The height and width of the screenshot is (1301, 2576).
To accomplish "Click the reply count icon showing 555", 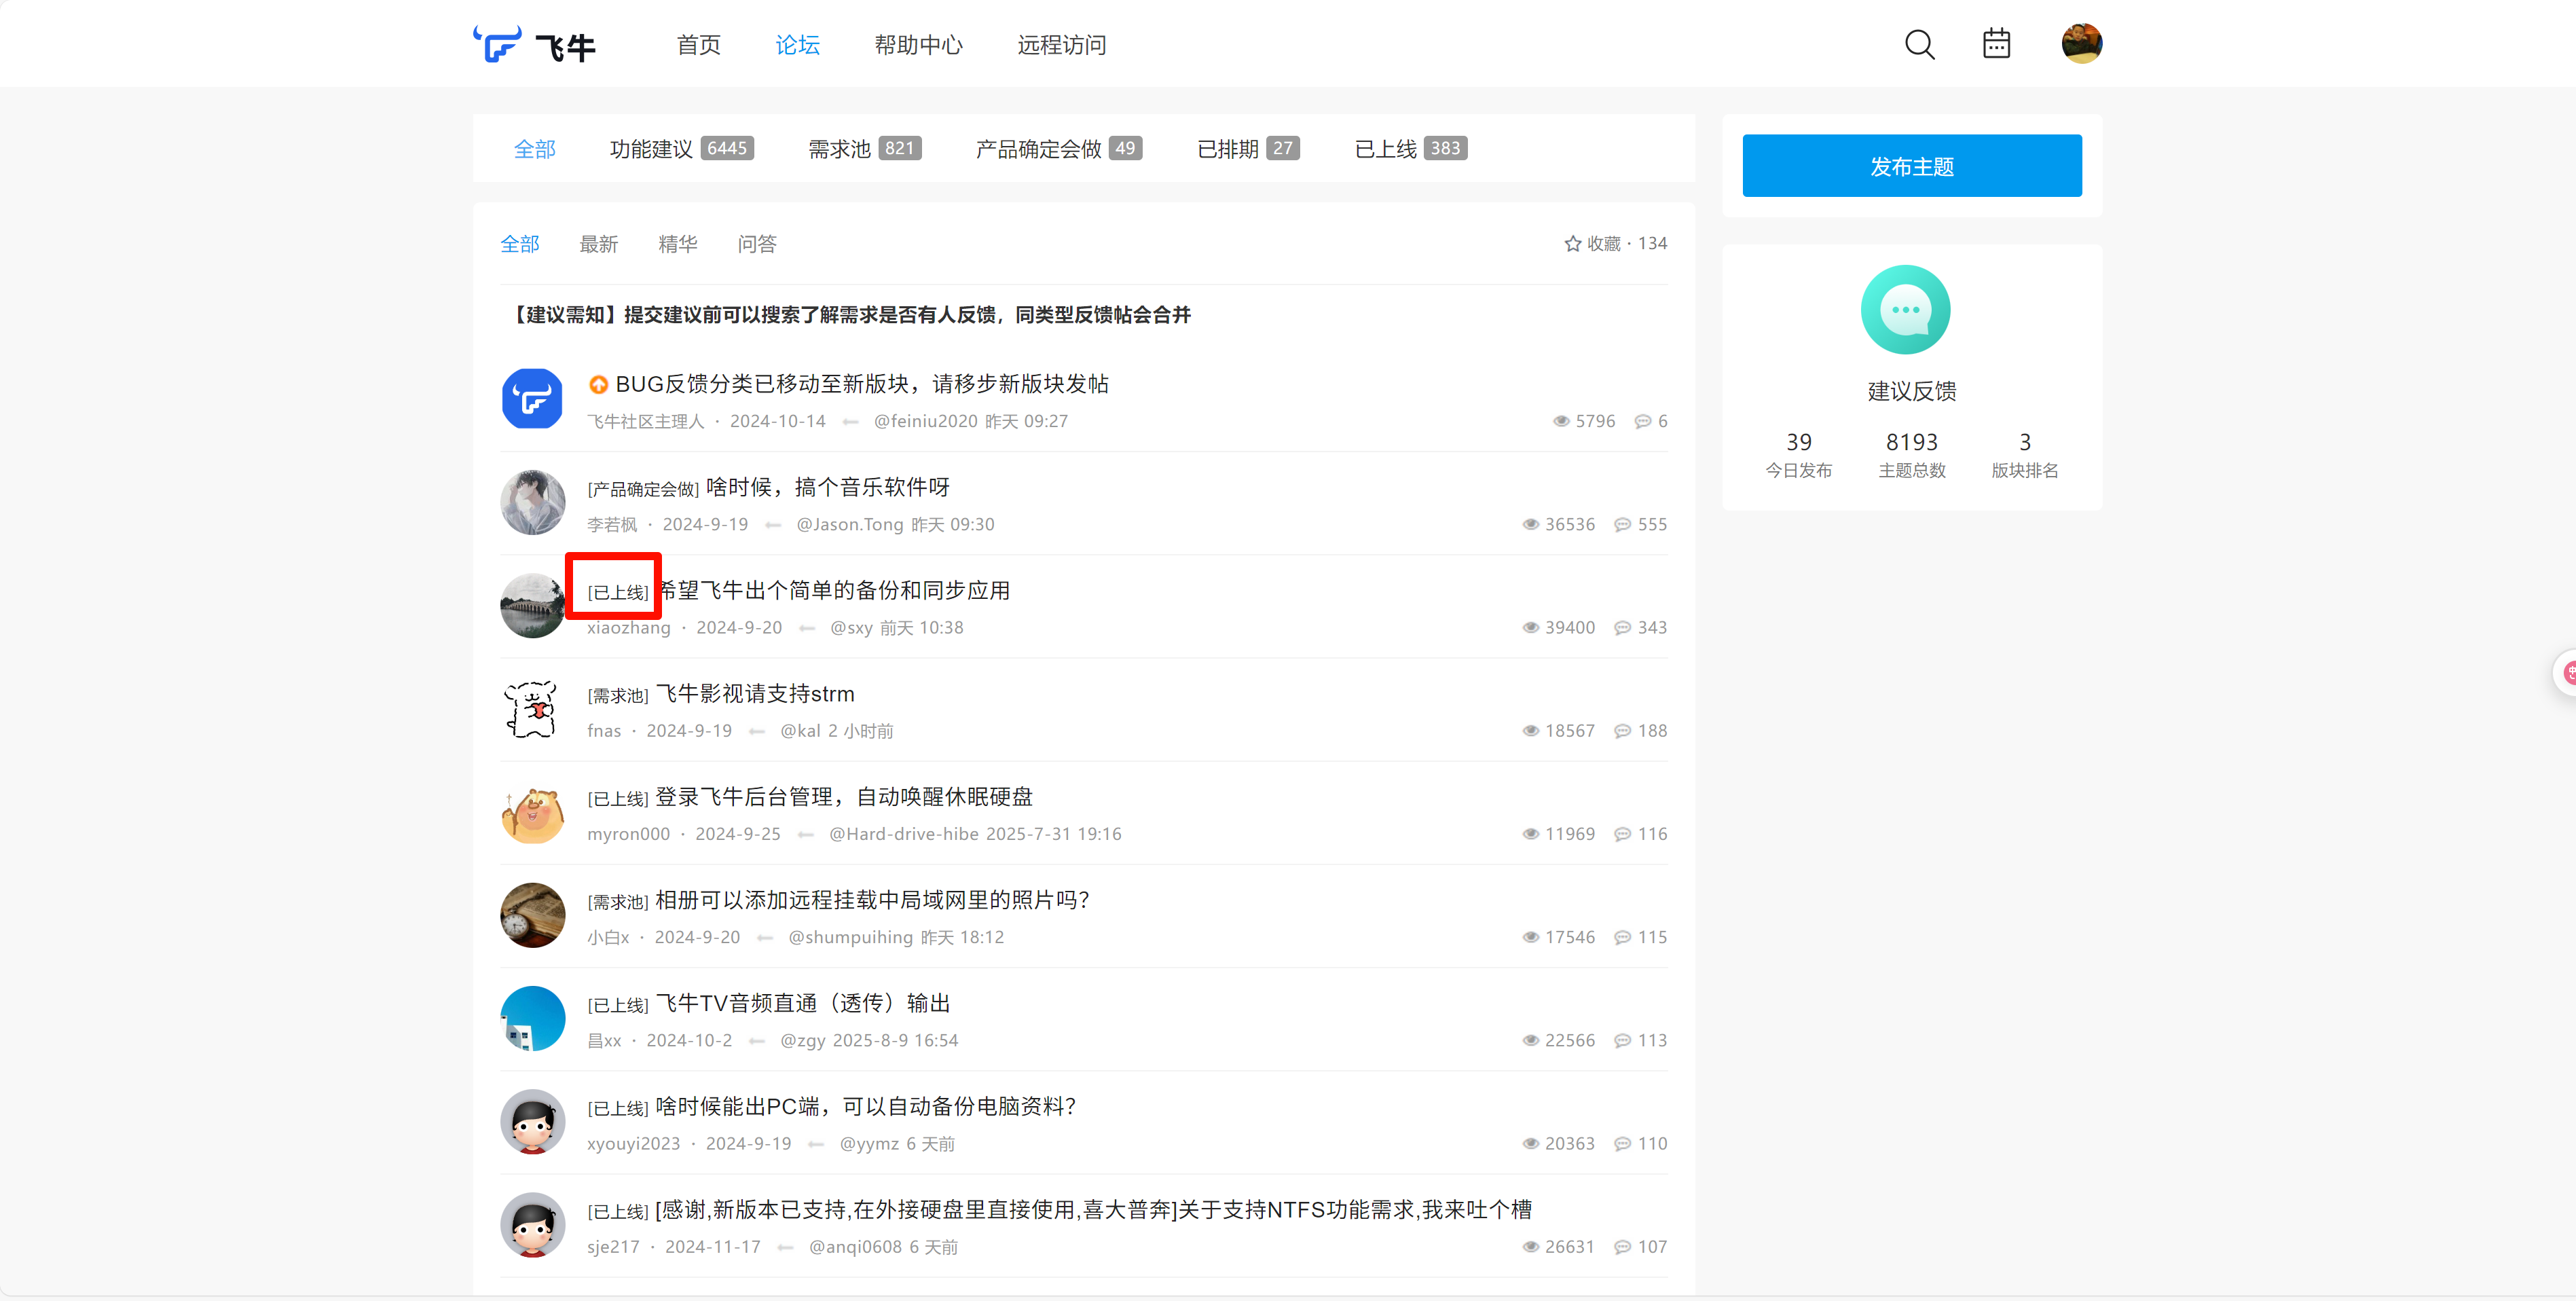I will pos(1622,524).
